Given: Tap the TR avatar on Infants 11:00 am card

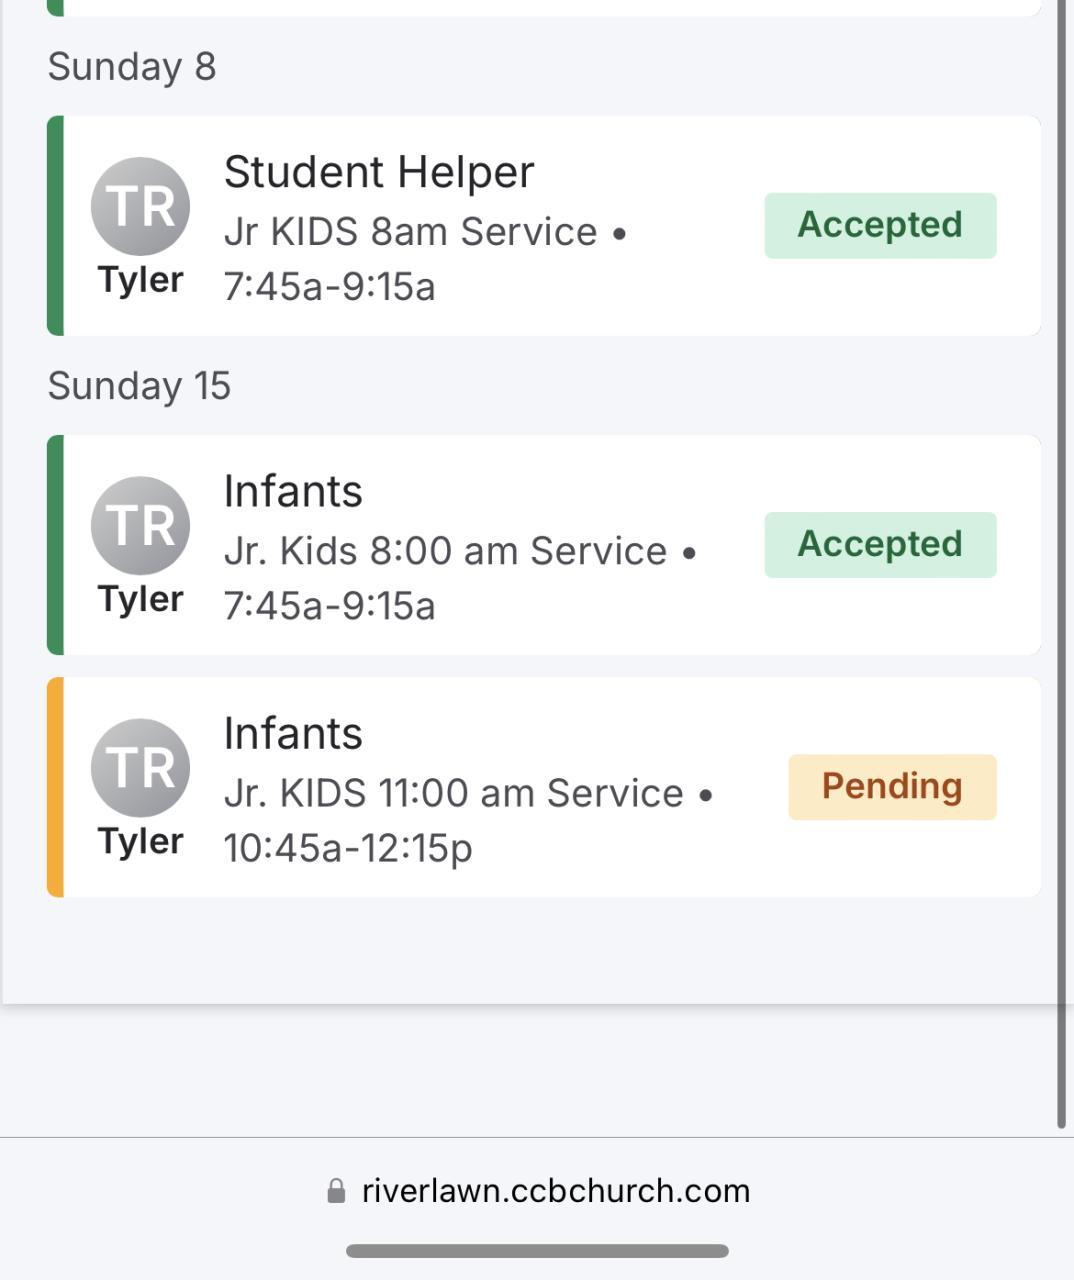Looking at the screenshot, I should pos(140,767).
